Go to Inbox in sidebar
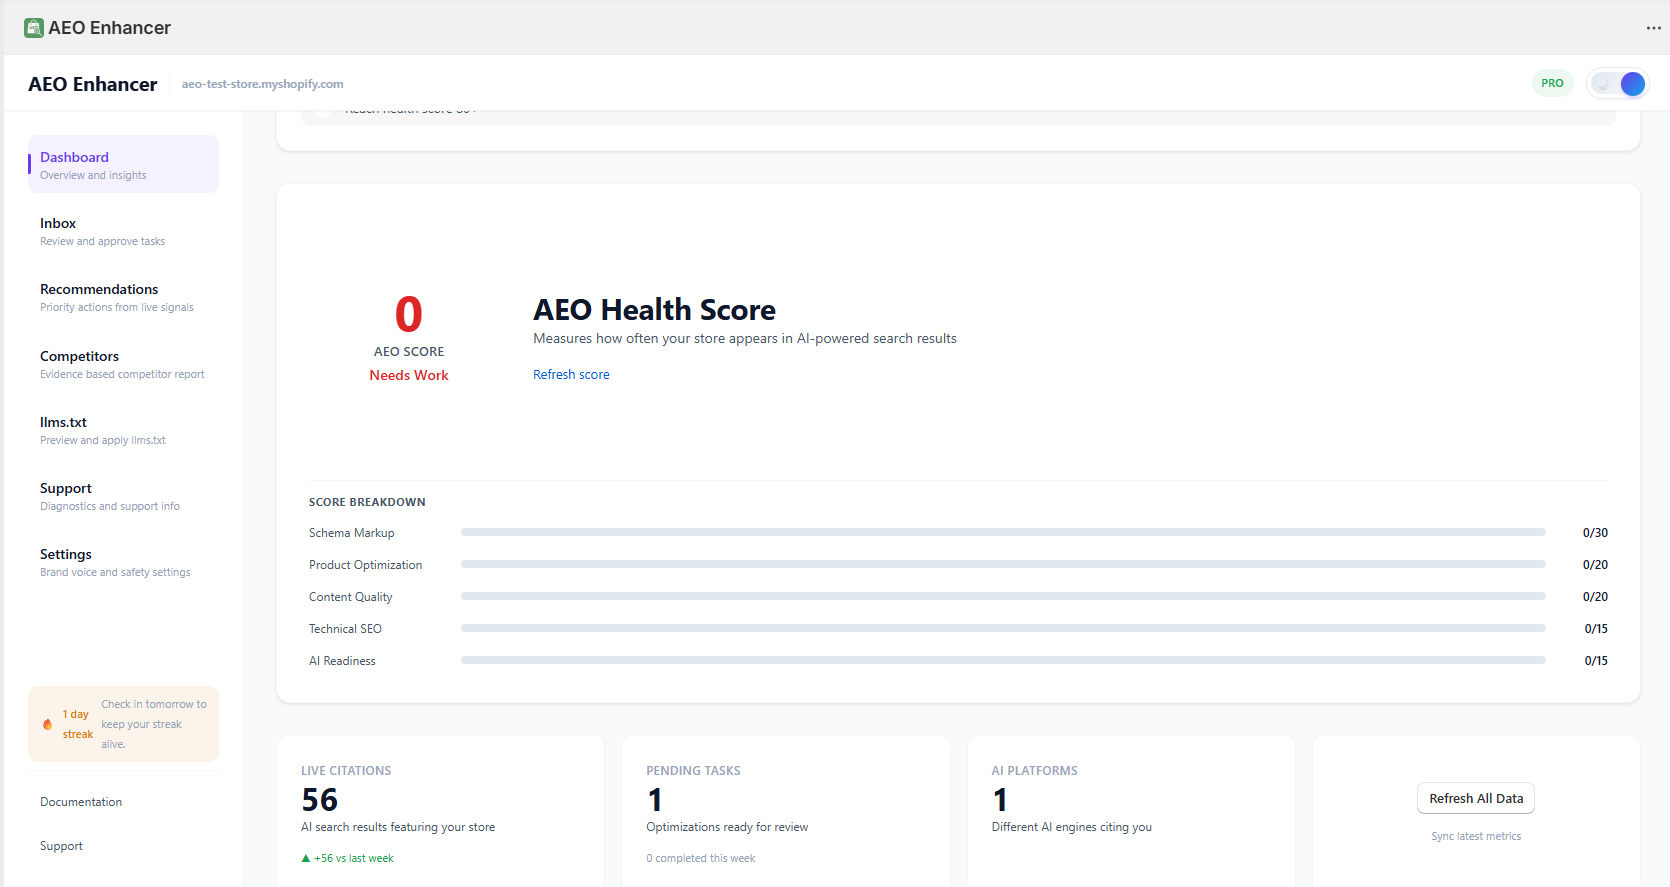 [x=123, y=231]
